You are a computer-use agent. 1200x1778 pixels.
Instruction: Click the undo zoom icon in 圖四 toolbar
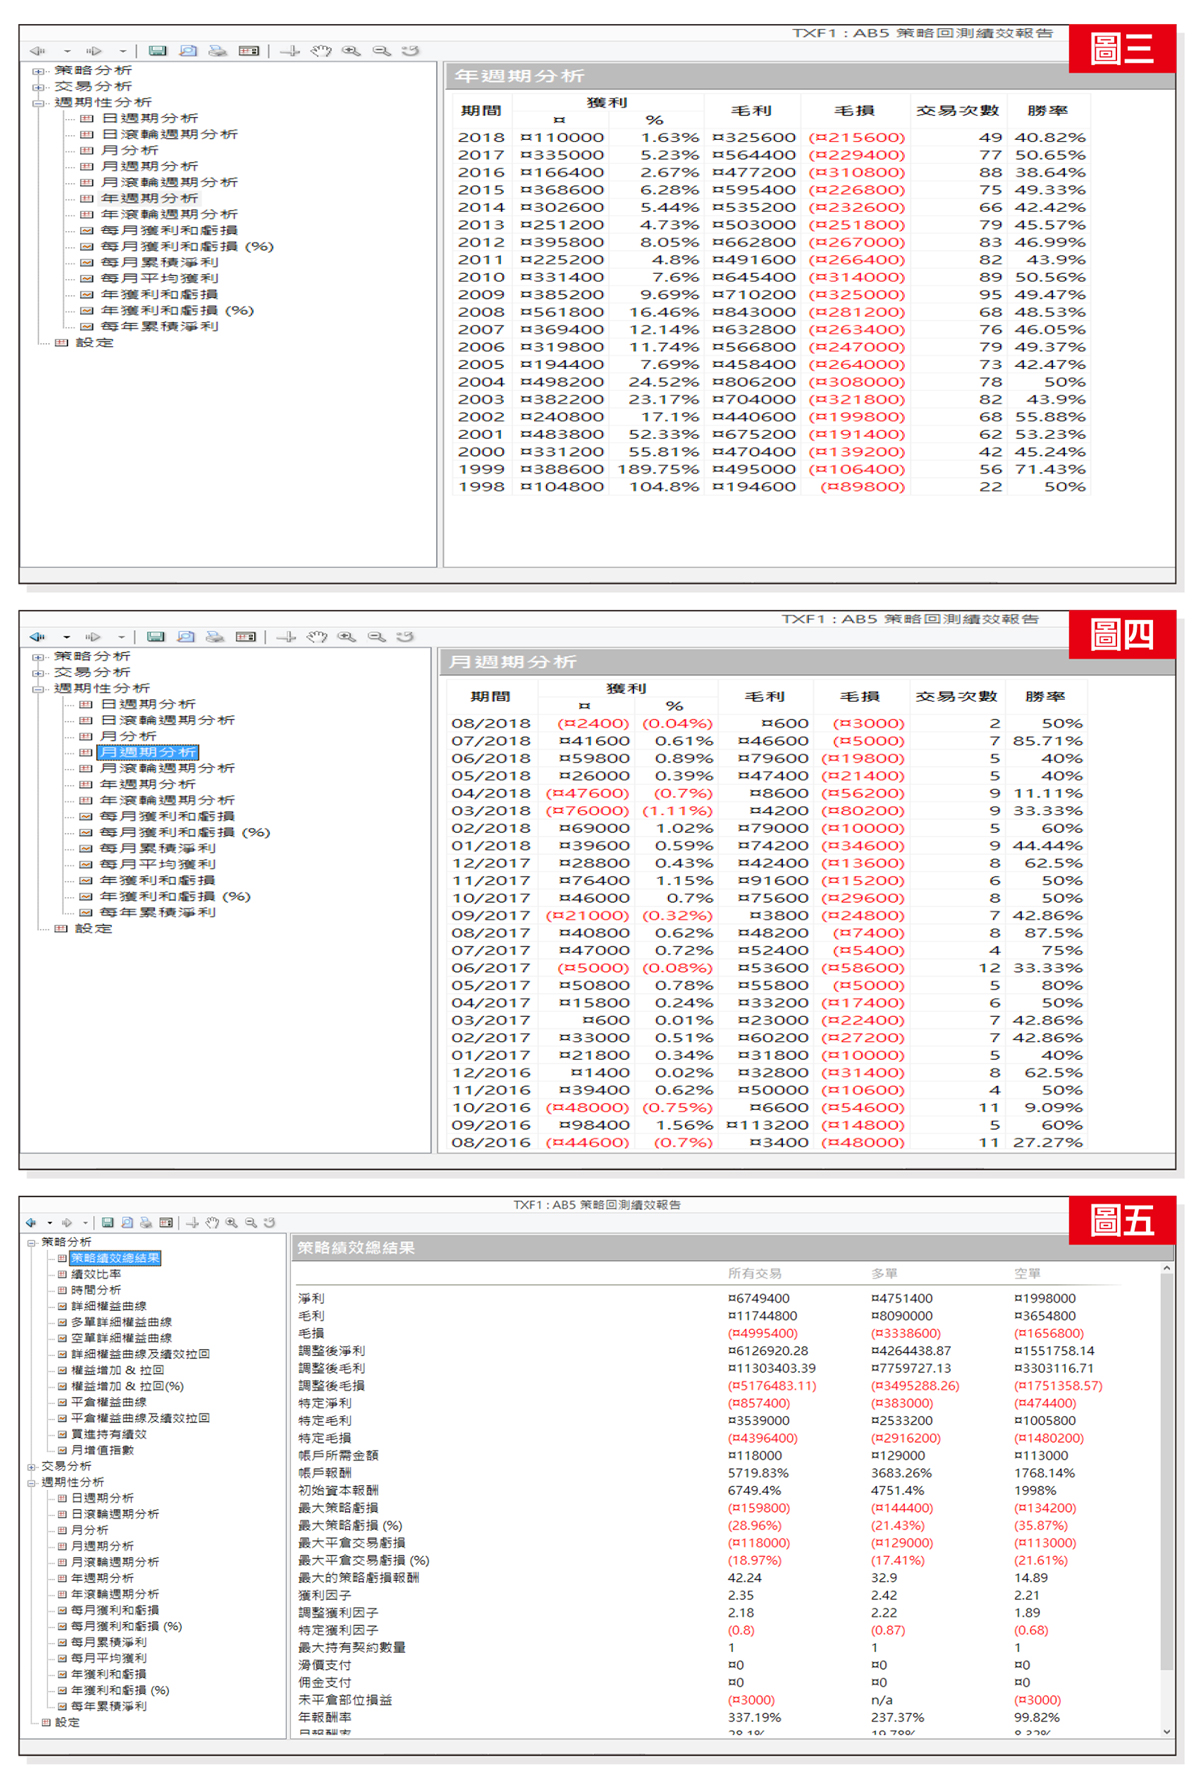[x=405, y=637]
